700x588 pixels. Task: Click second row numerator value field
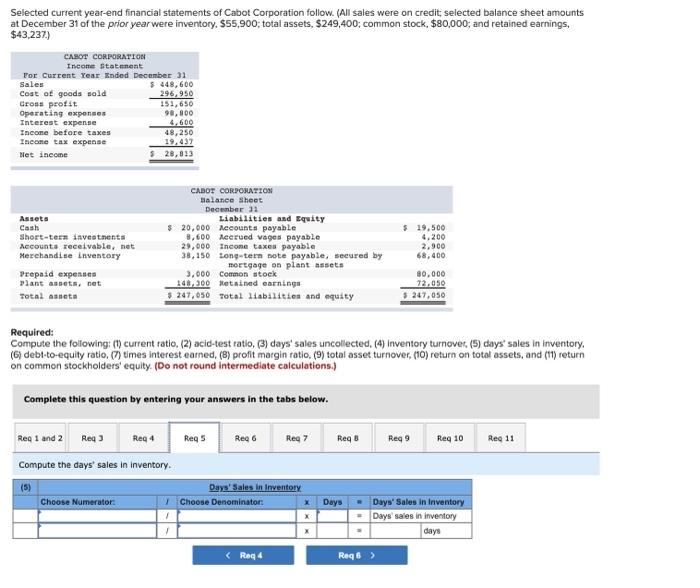pyautogui.click(x=97, y=530)
